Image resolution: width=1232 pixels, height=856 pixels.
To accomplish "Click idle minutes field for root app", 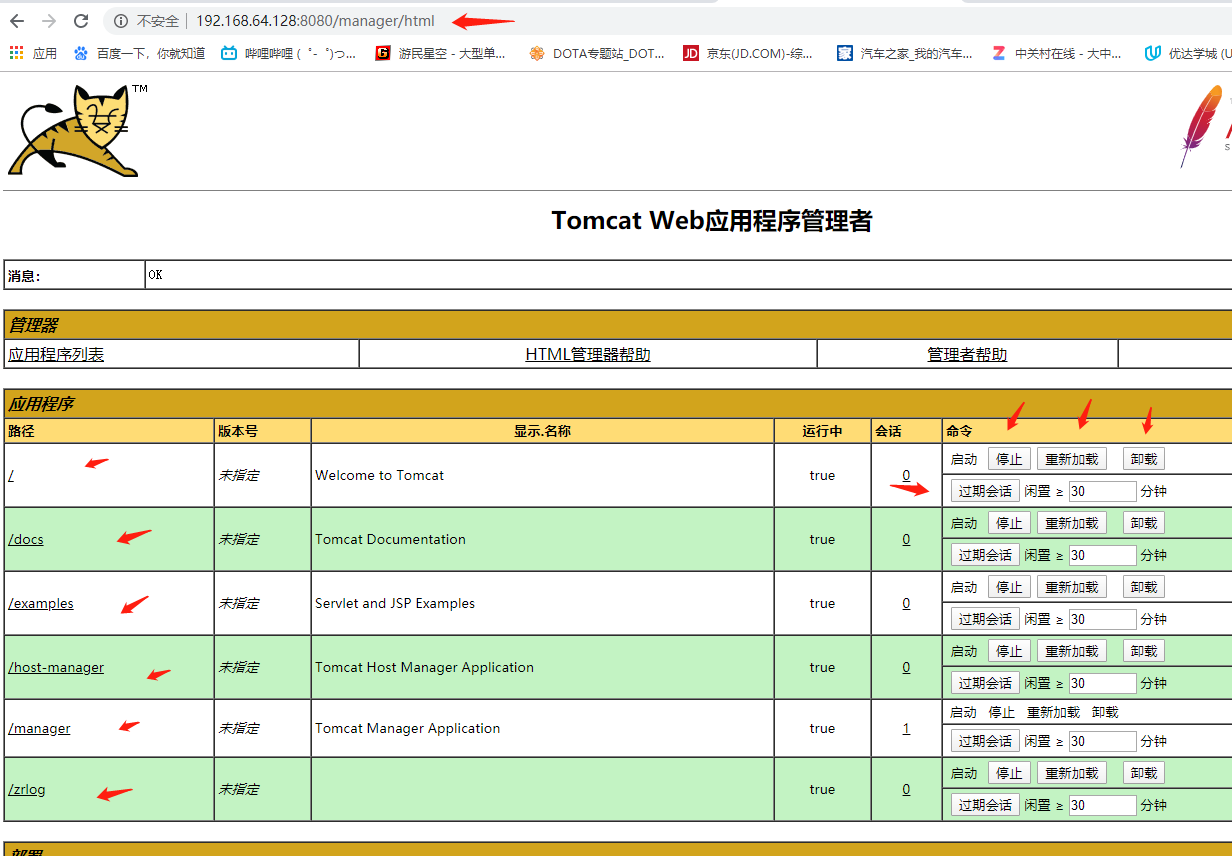I will [1103, 491].
